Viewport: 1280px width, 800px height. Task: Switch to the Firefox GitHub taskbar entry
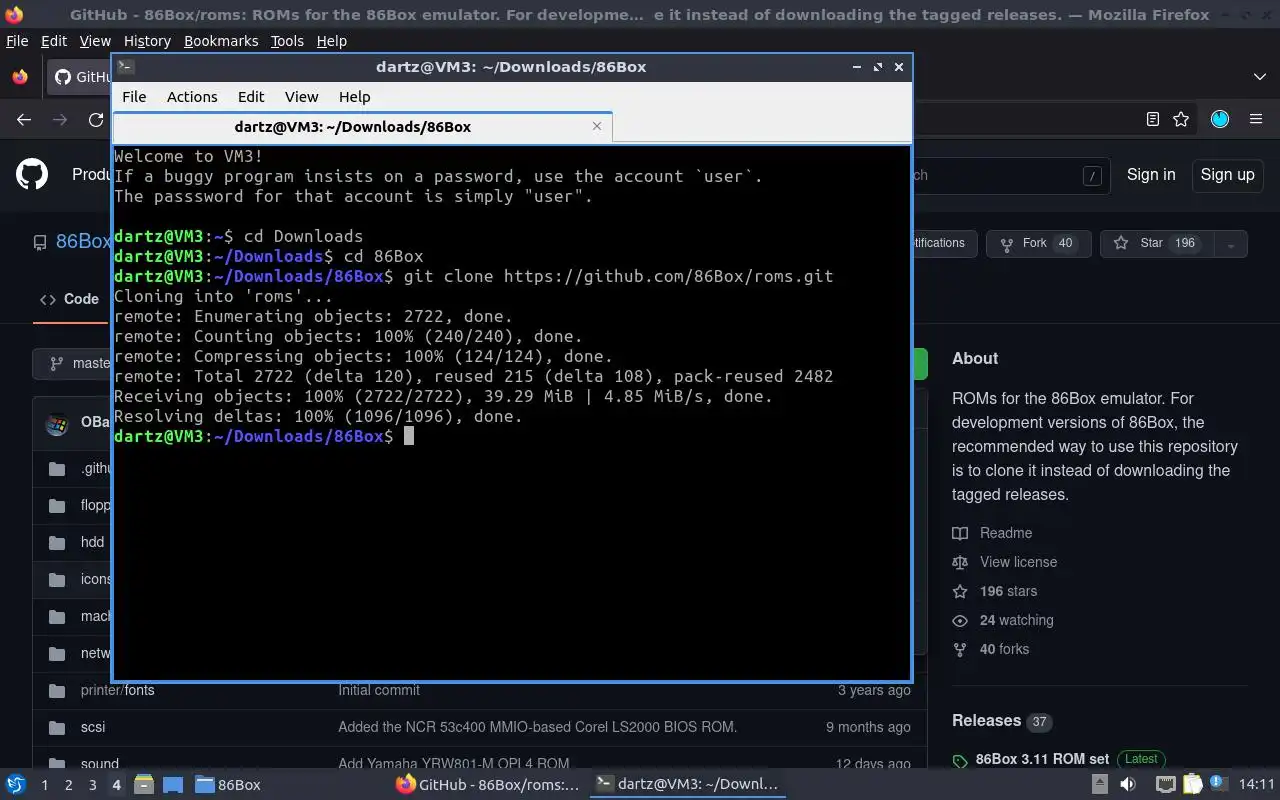(x=487, y=785)
